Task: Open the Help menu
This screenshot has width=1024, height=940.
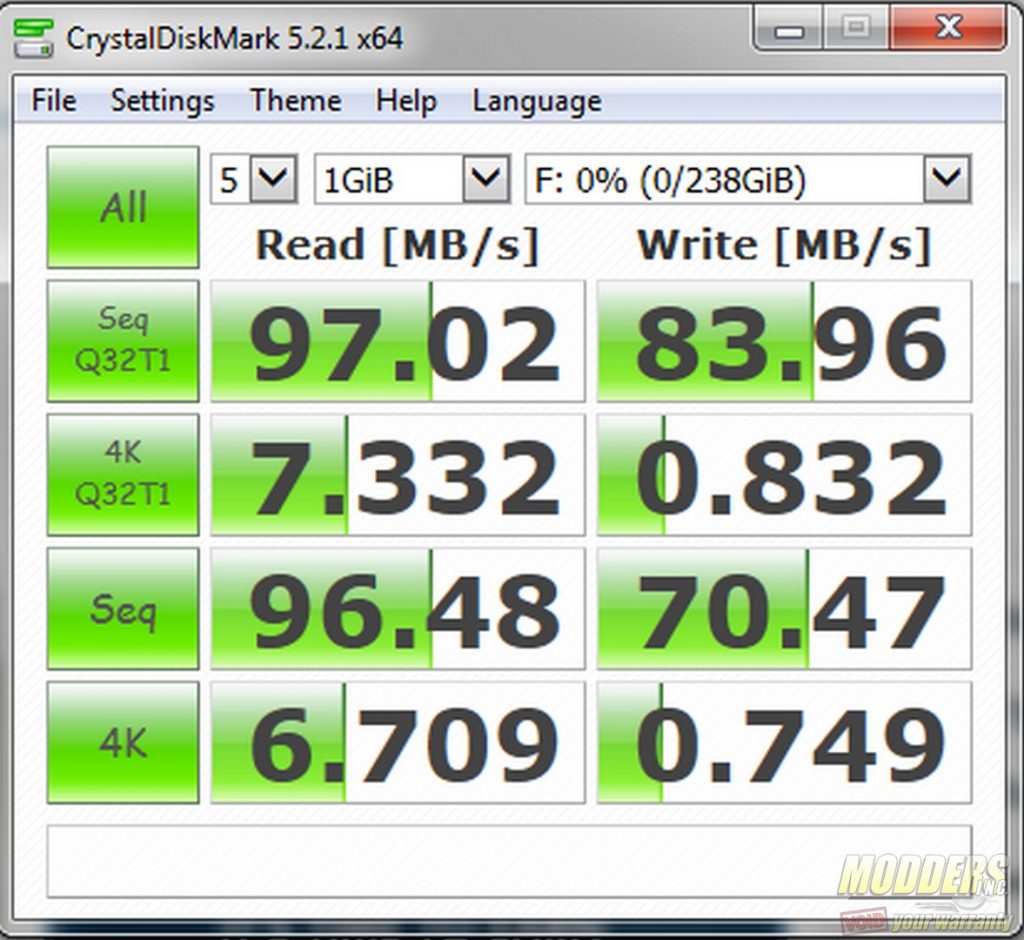Action: [x=406, y=101]
